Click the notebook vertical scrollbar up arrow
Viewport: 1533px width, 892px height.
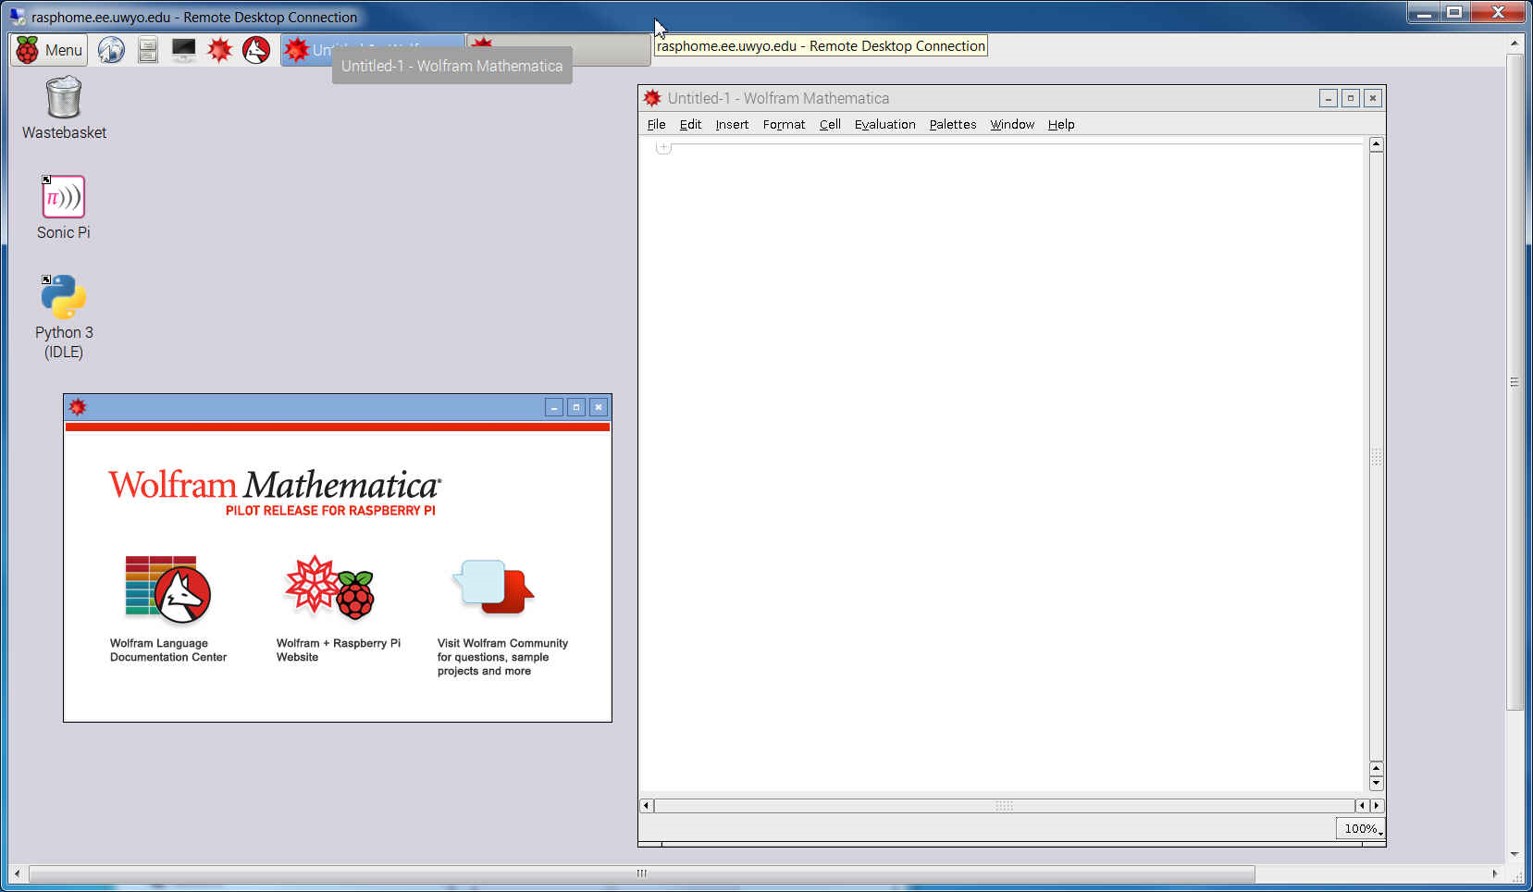(x=1376, y=145)
